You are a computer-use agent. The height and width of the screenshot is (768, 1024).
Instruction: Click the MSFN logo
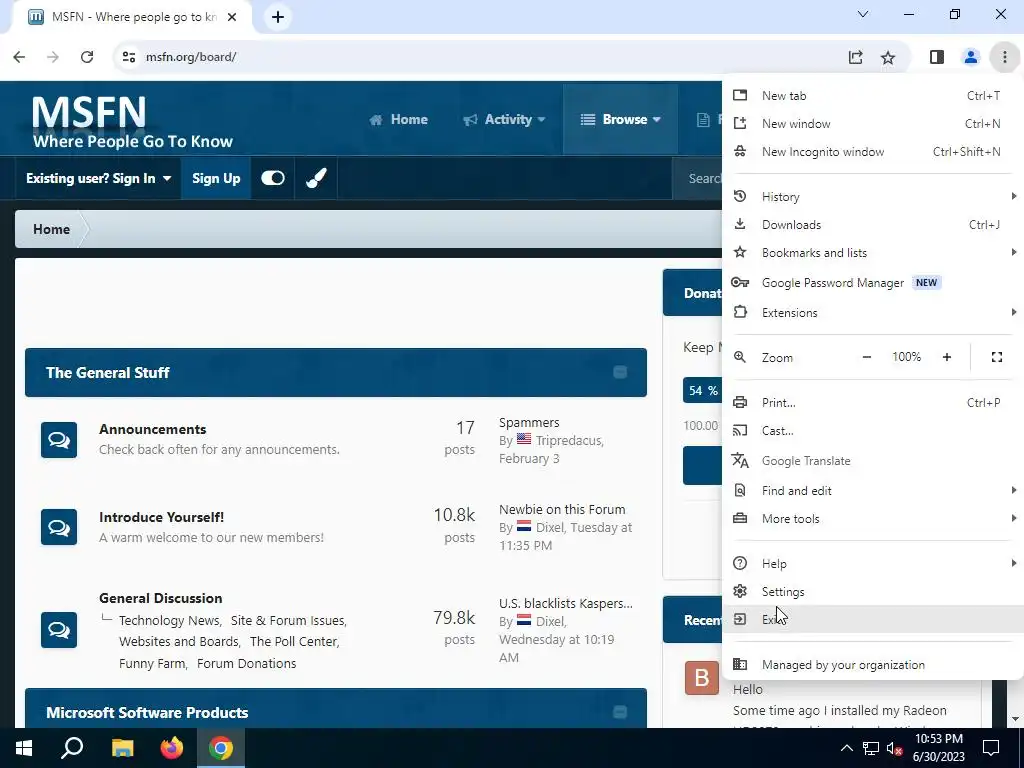[x=133, y=121]
